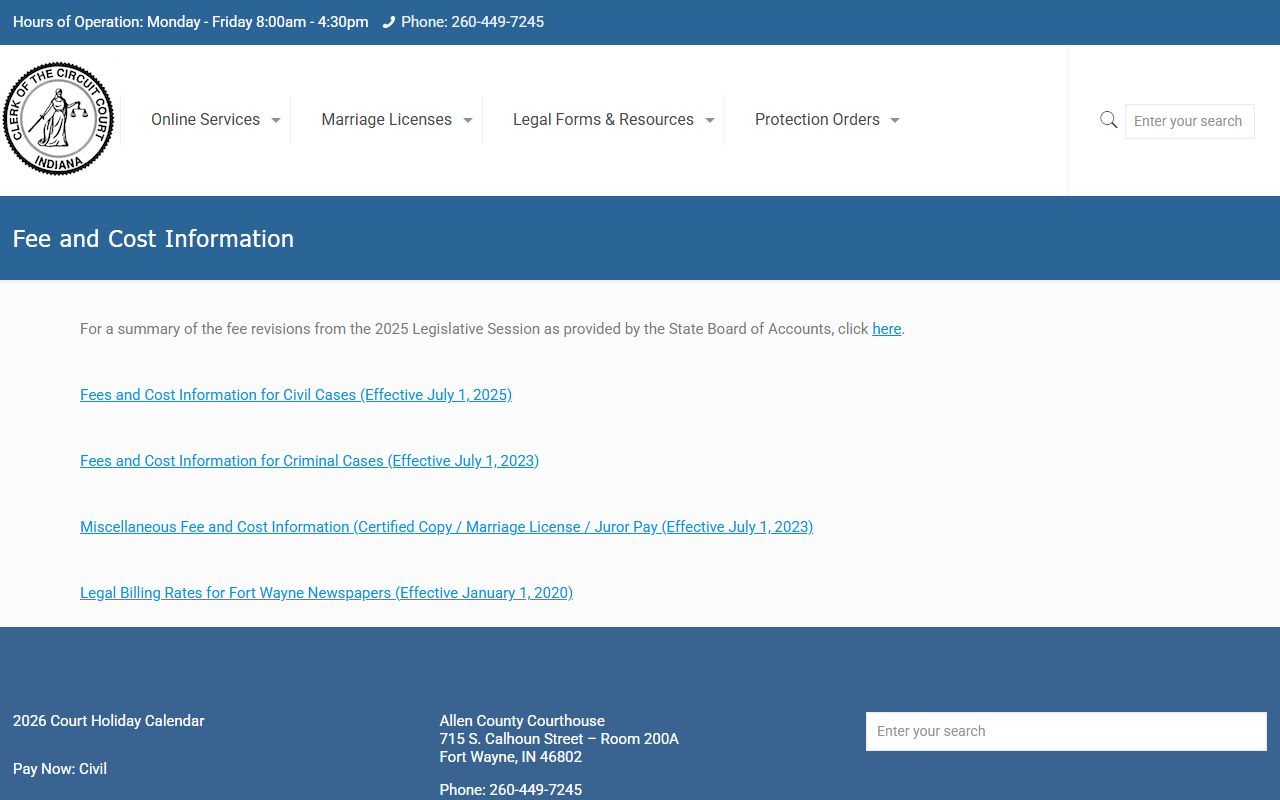Open the Online Services menu
This screenshot has height=800, width=1280.
point(206,119)
